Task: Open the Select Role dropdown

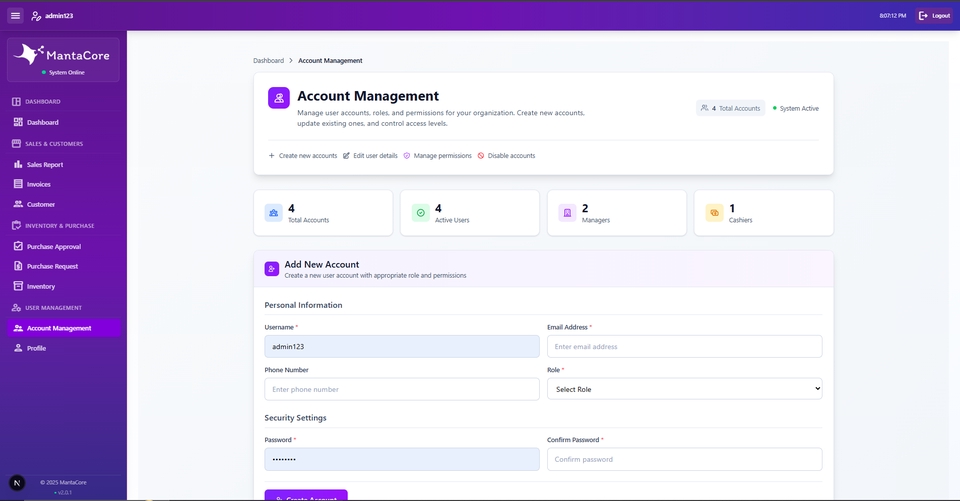Action: coord(684,389)
